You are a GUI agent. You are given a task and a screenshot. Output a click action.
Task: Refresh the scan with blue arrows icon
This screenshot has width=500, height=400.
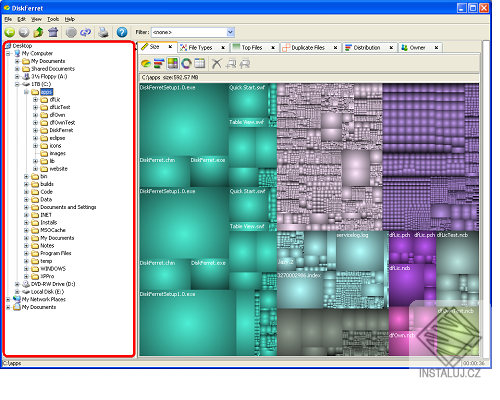85,32
